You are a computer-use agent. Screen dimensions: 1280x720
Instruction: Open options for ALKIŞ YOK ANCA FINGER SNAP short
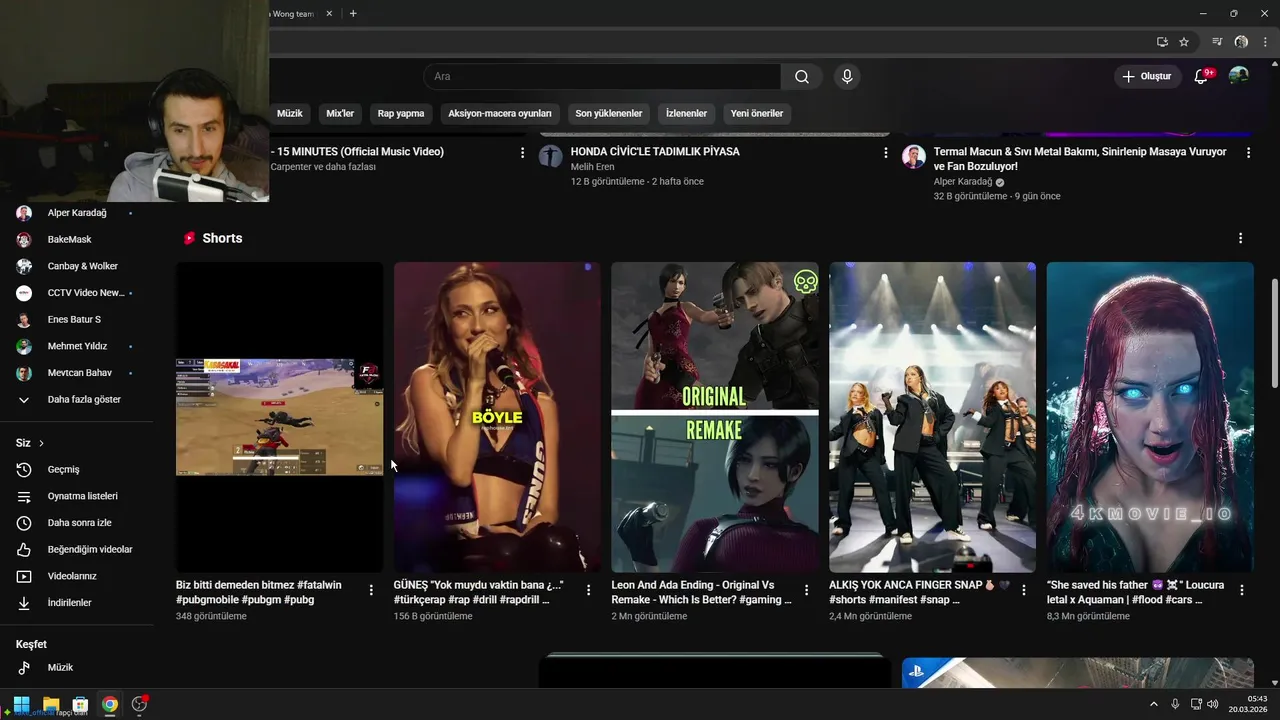(x=1023, y=590)
